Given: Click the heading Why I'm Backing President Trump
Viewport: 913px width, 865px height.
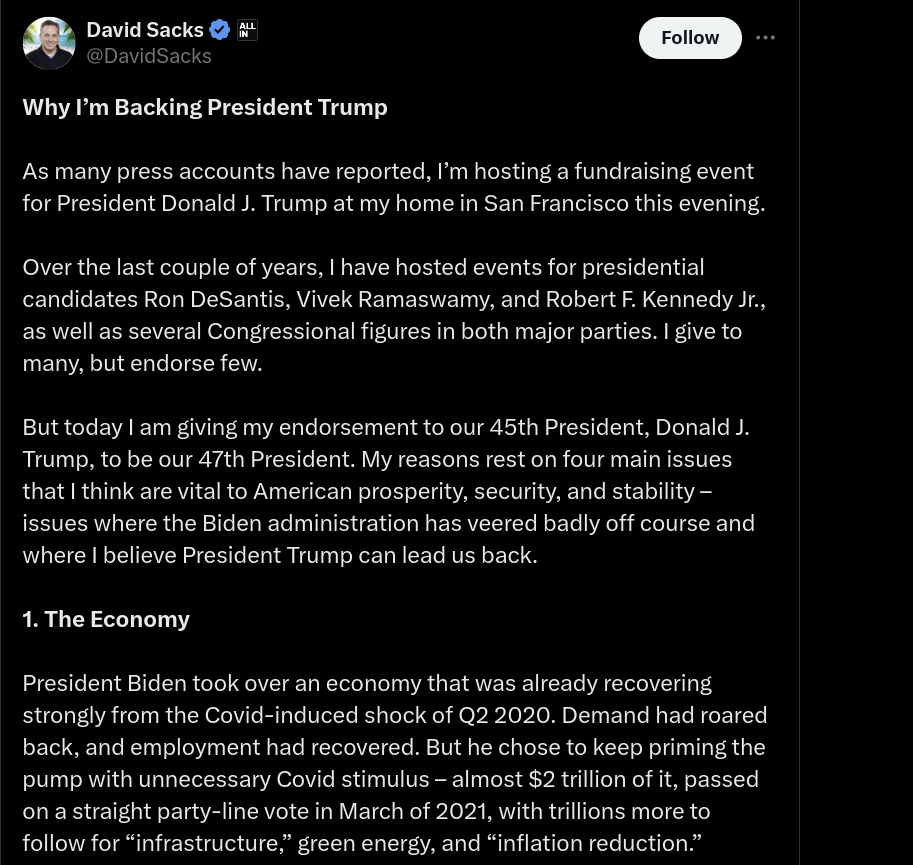Looking at the screenshot, I should (205, 108).
